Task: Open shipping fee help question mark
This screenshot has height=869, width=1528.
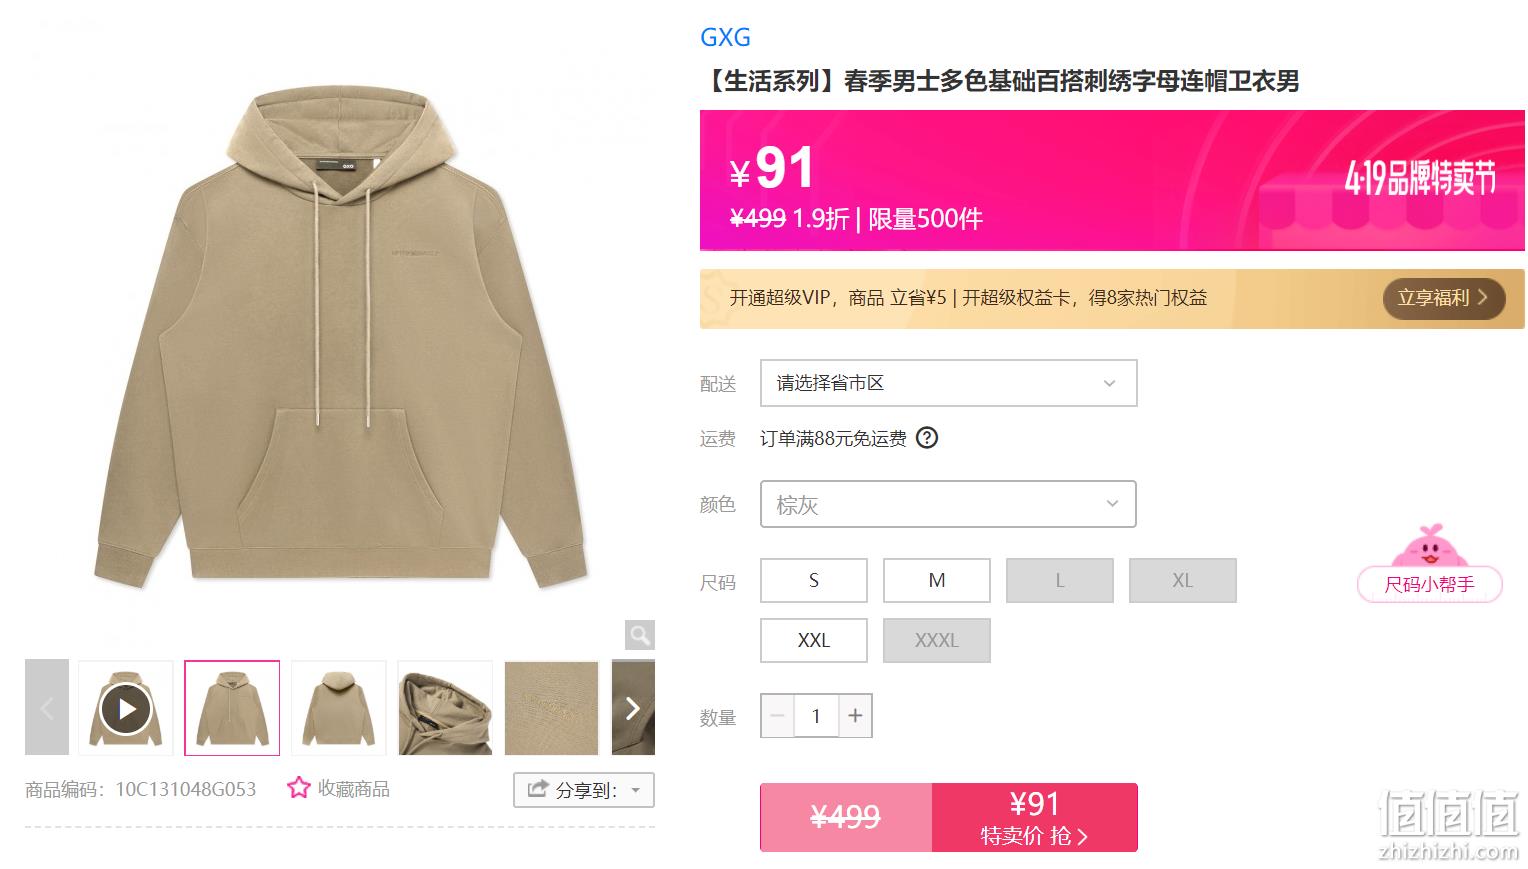Action: click(927, 438)
